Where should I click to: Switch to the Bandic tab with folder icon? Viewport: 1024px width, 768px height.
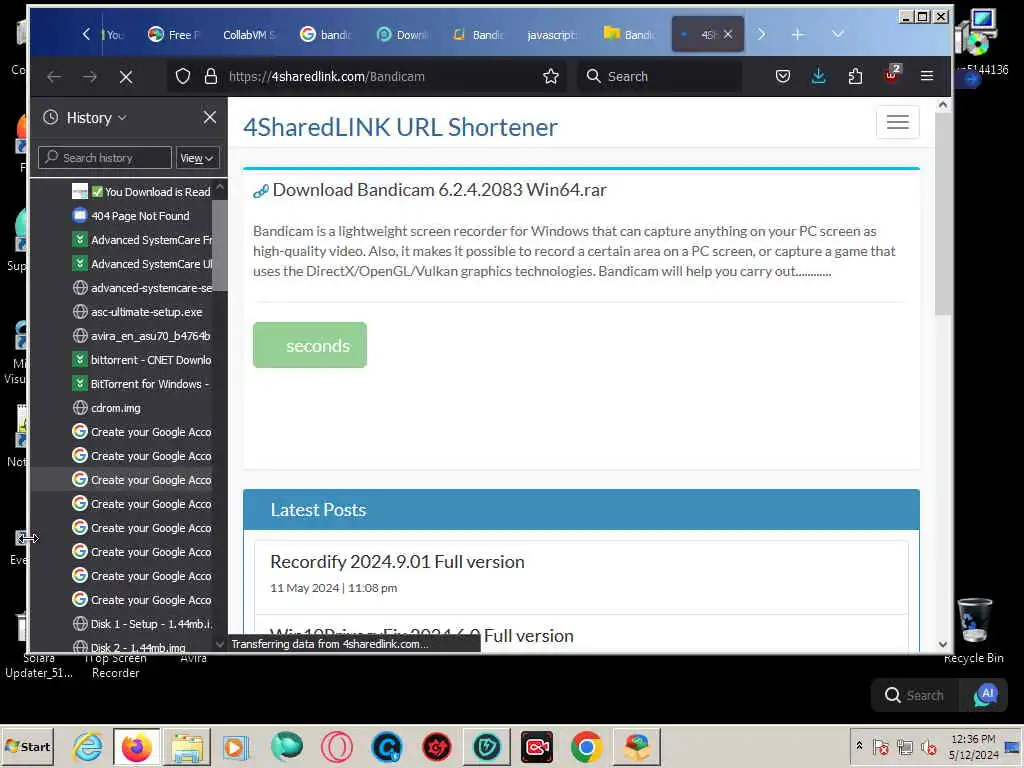point(629,35)
